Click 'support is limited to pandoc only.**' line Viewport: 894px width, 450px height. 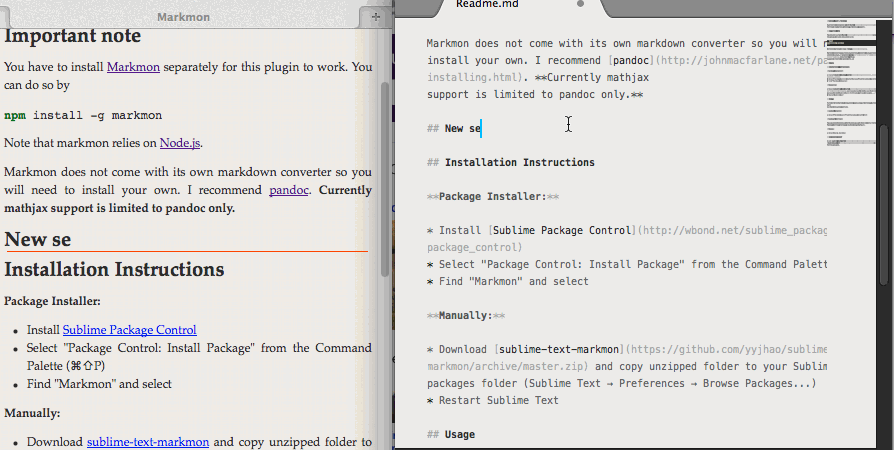[x=535, y=94]
